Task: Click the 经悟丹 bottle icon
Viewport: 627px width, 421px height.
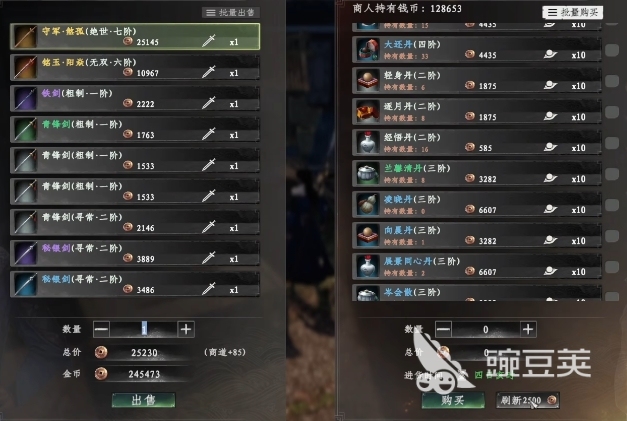Action: [x=367, y=143]
